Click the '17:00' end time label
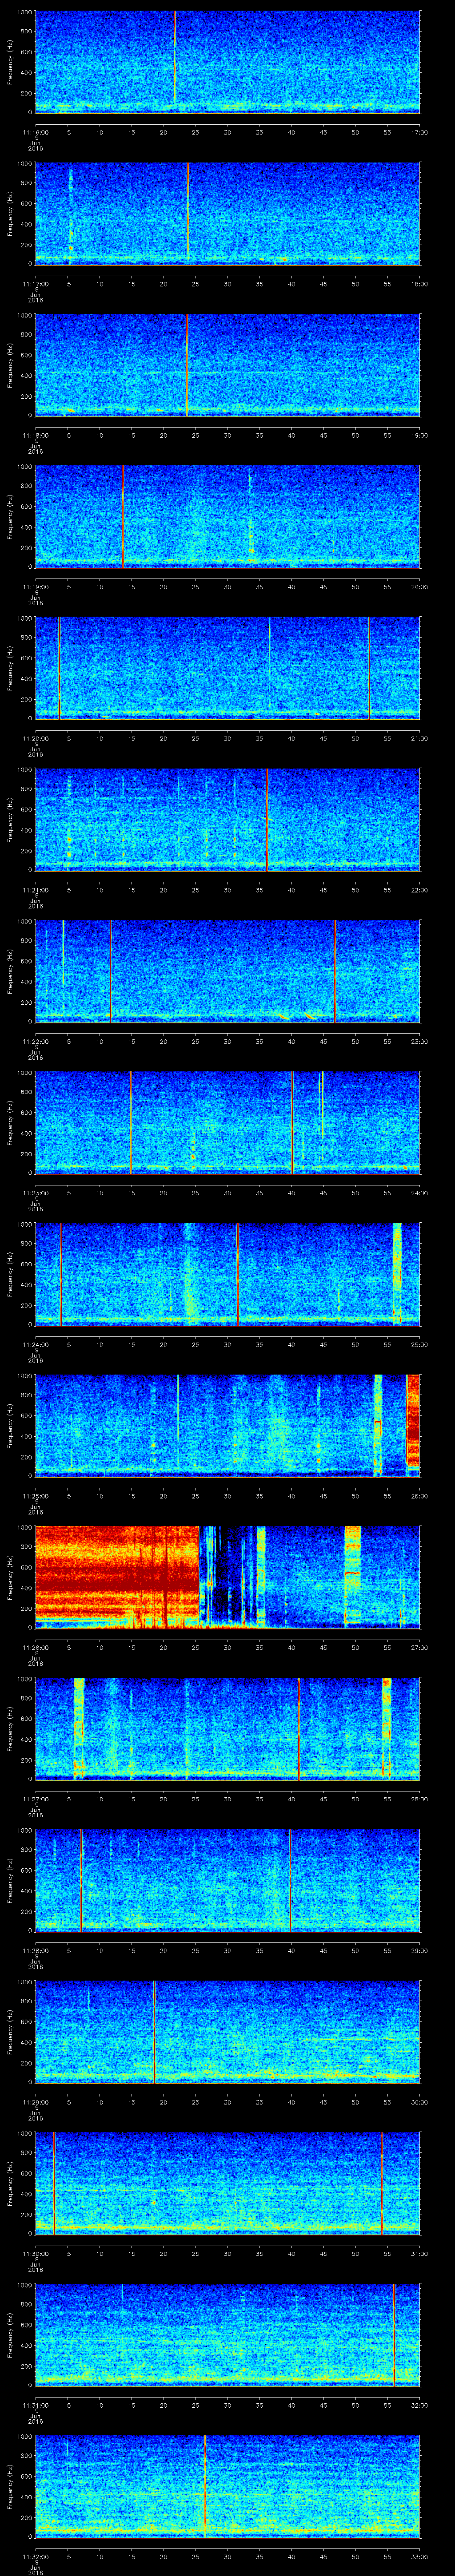 pyautogui.click(x=420, y=132)
